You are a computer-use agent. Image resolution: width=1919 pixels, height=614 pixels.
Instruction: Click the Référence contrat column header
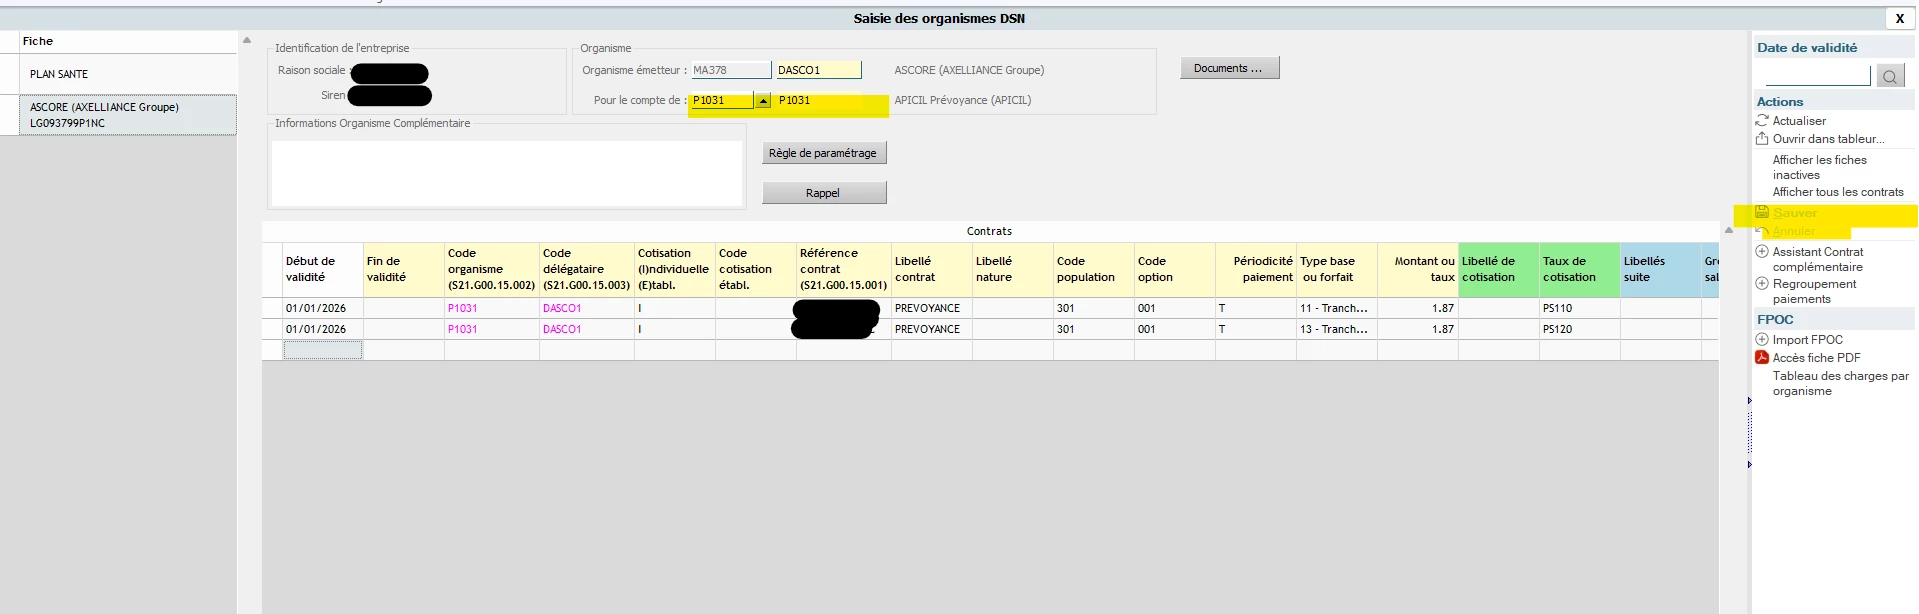pyautogui.click(x=843, y=269)
